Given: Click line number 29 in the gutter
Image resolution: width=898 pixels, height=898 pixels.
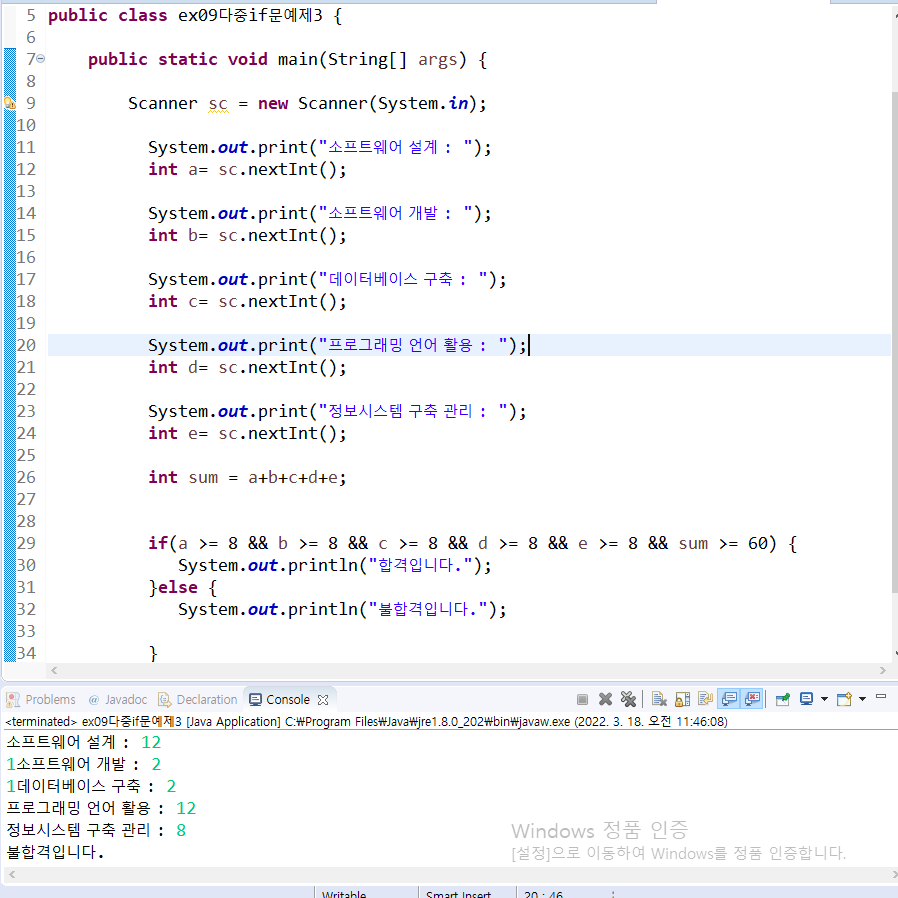Looking at the screenshot, I should point(26,543).
